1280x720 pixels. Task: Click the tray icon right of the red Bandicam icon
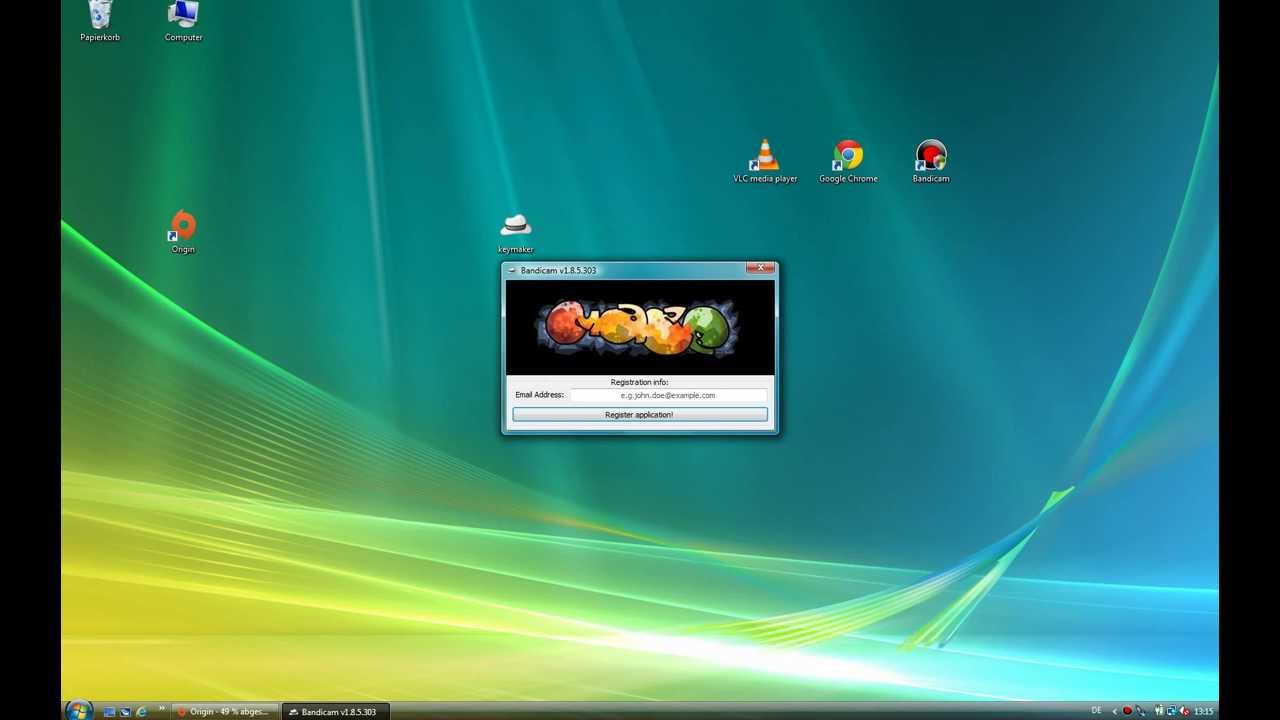coord(1141,712)
